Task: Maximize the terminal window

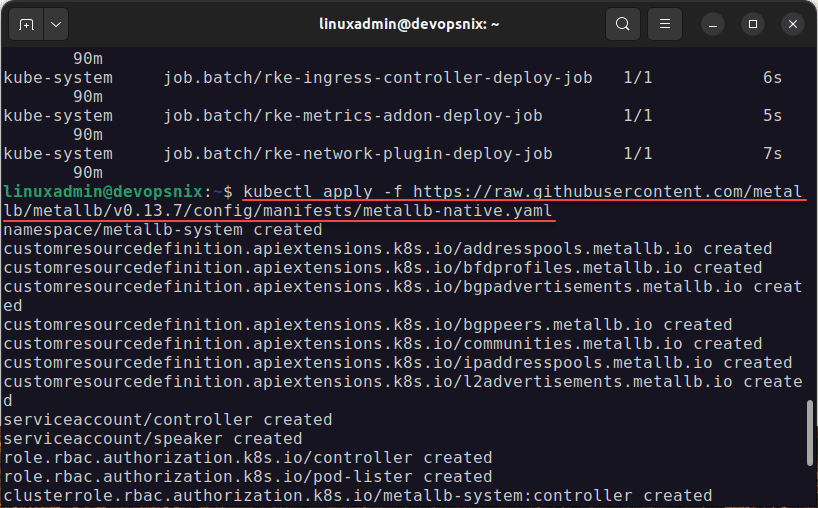Action: [753, 24]
